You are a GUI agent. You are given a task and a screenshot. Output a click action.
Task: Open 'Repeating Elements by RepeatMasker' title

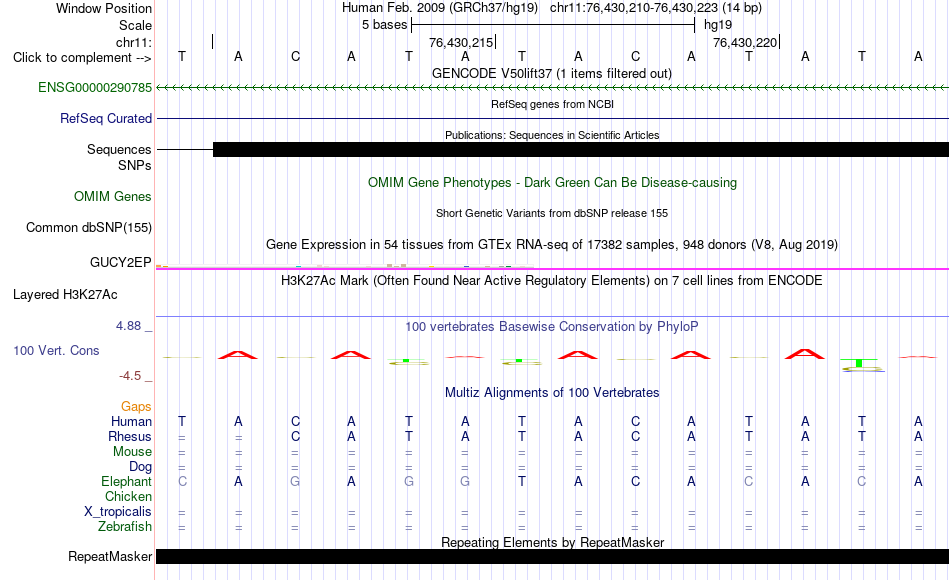coord(552,542)
